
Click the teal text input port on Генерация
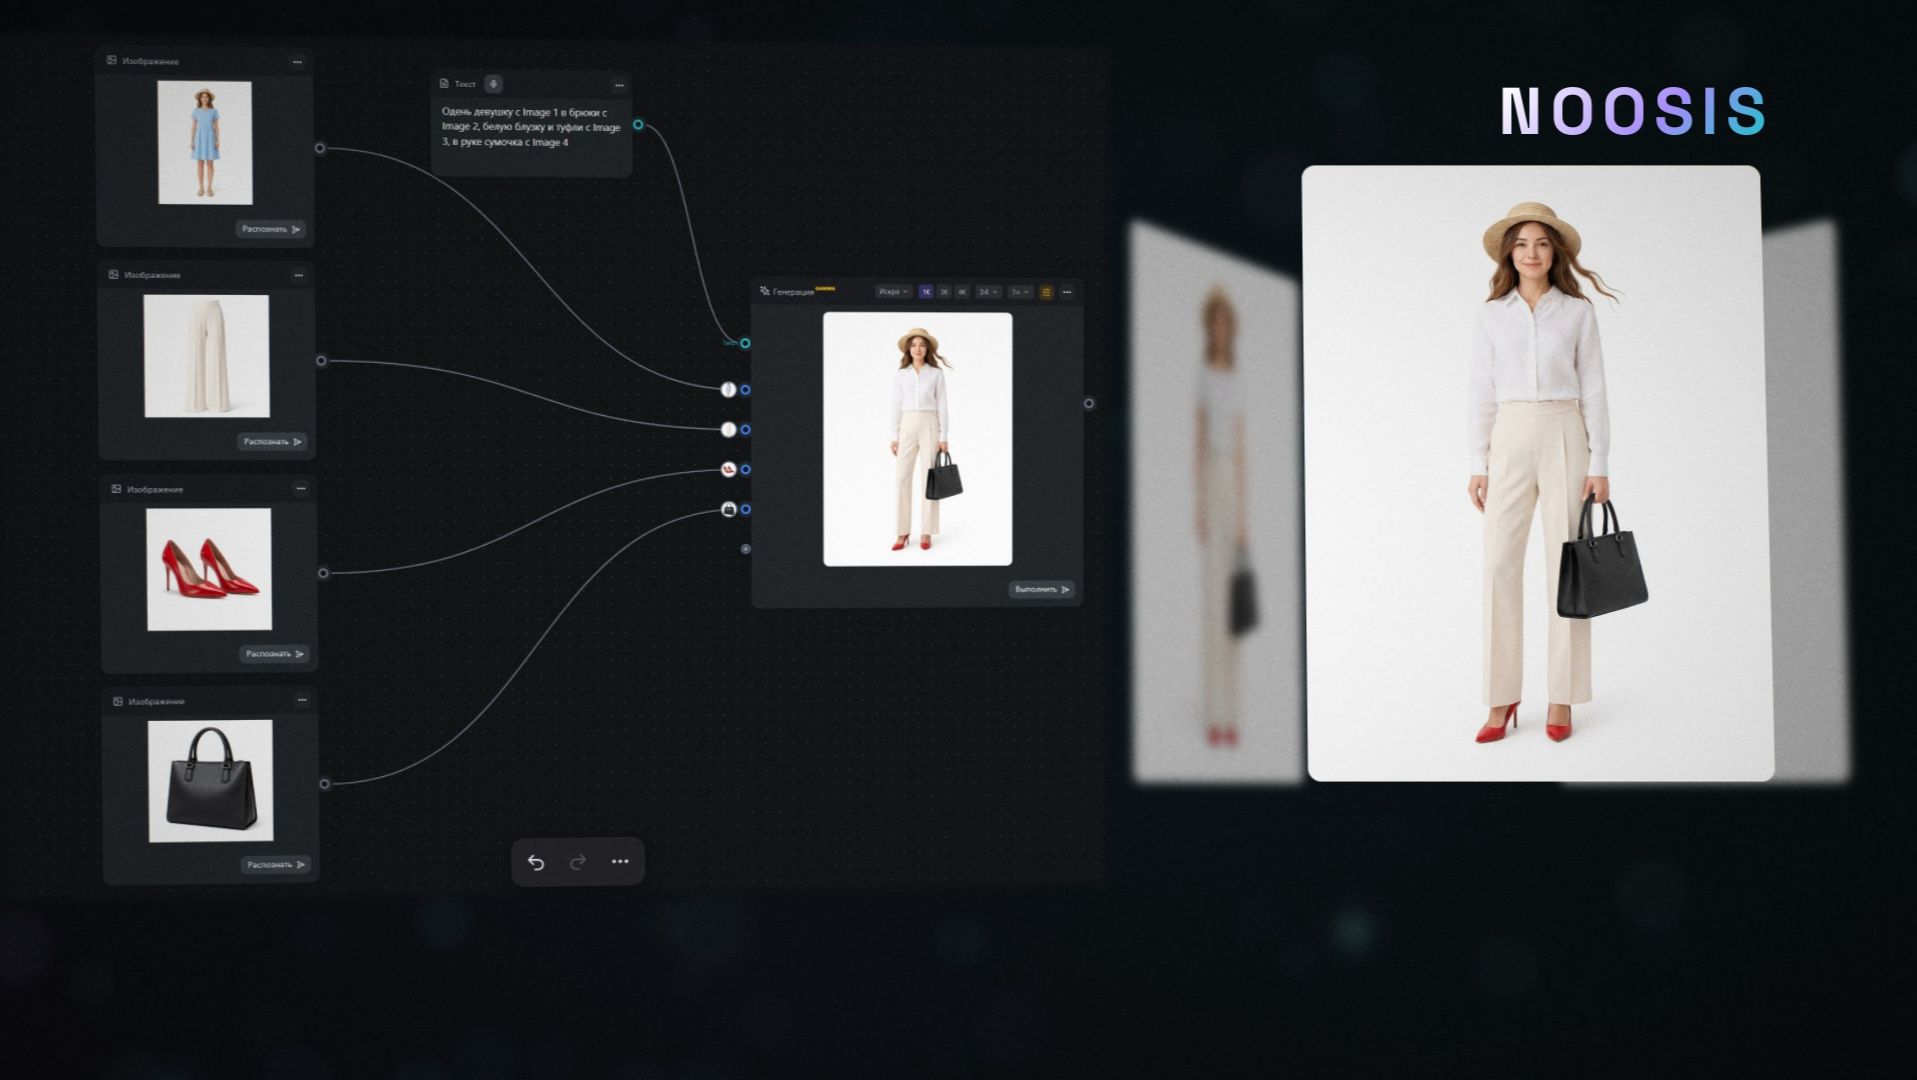tap(745, 343)
